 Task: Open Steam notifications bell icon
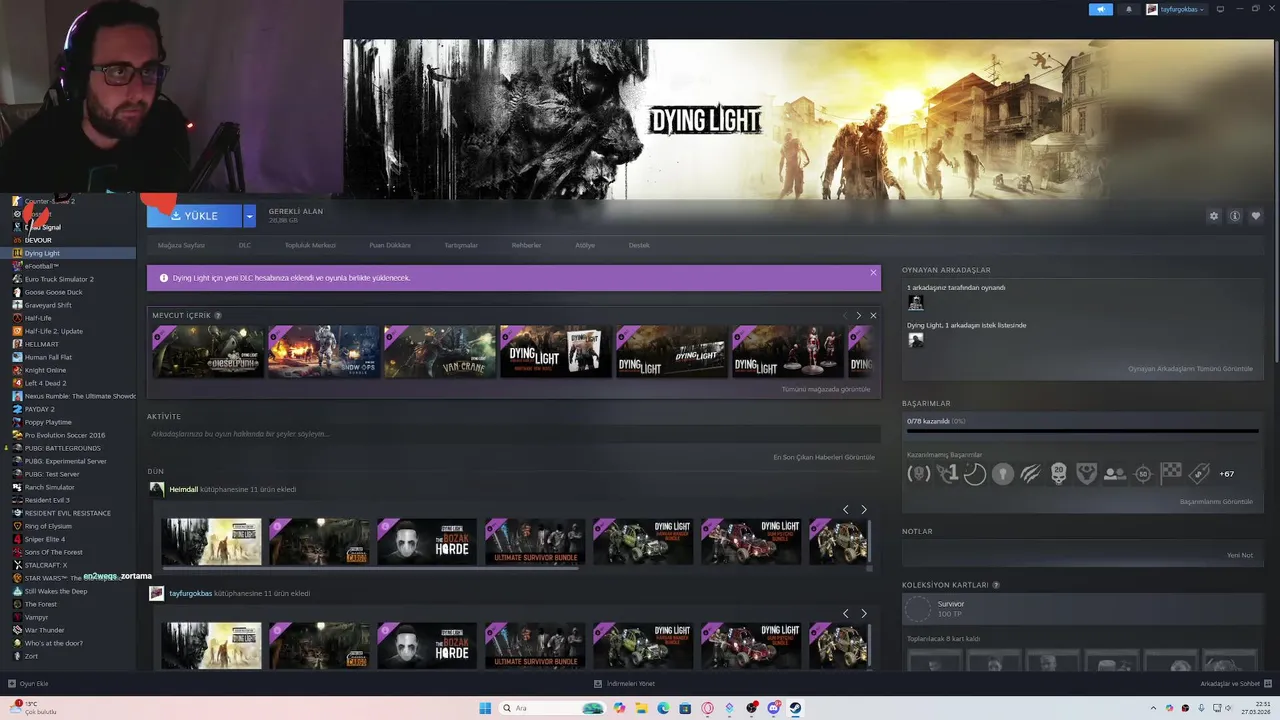pos(1129,9)
